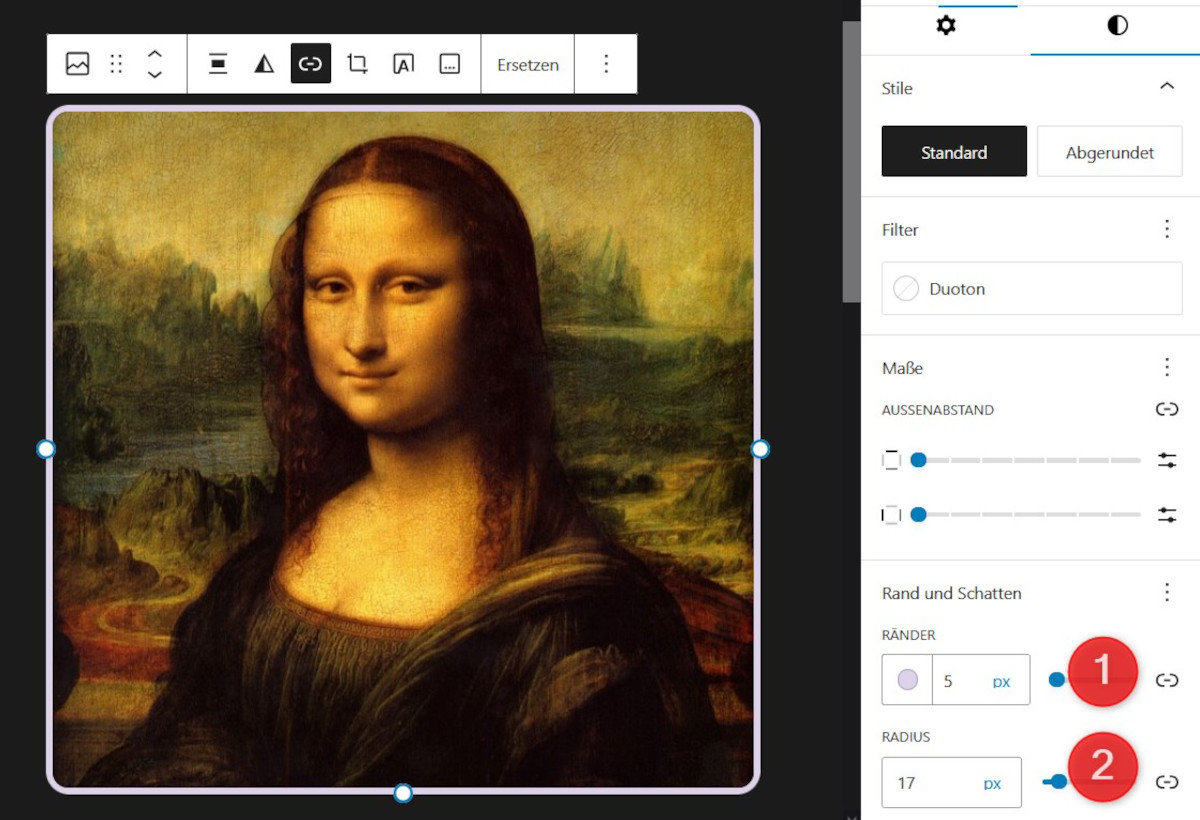Open the border color swatch
Image resolution: width=1200 pixels, height=820 pixels.
coord(908,680)
